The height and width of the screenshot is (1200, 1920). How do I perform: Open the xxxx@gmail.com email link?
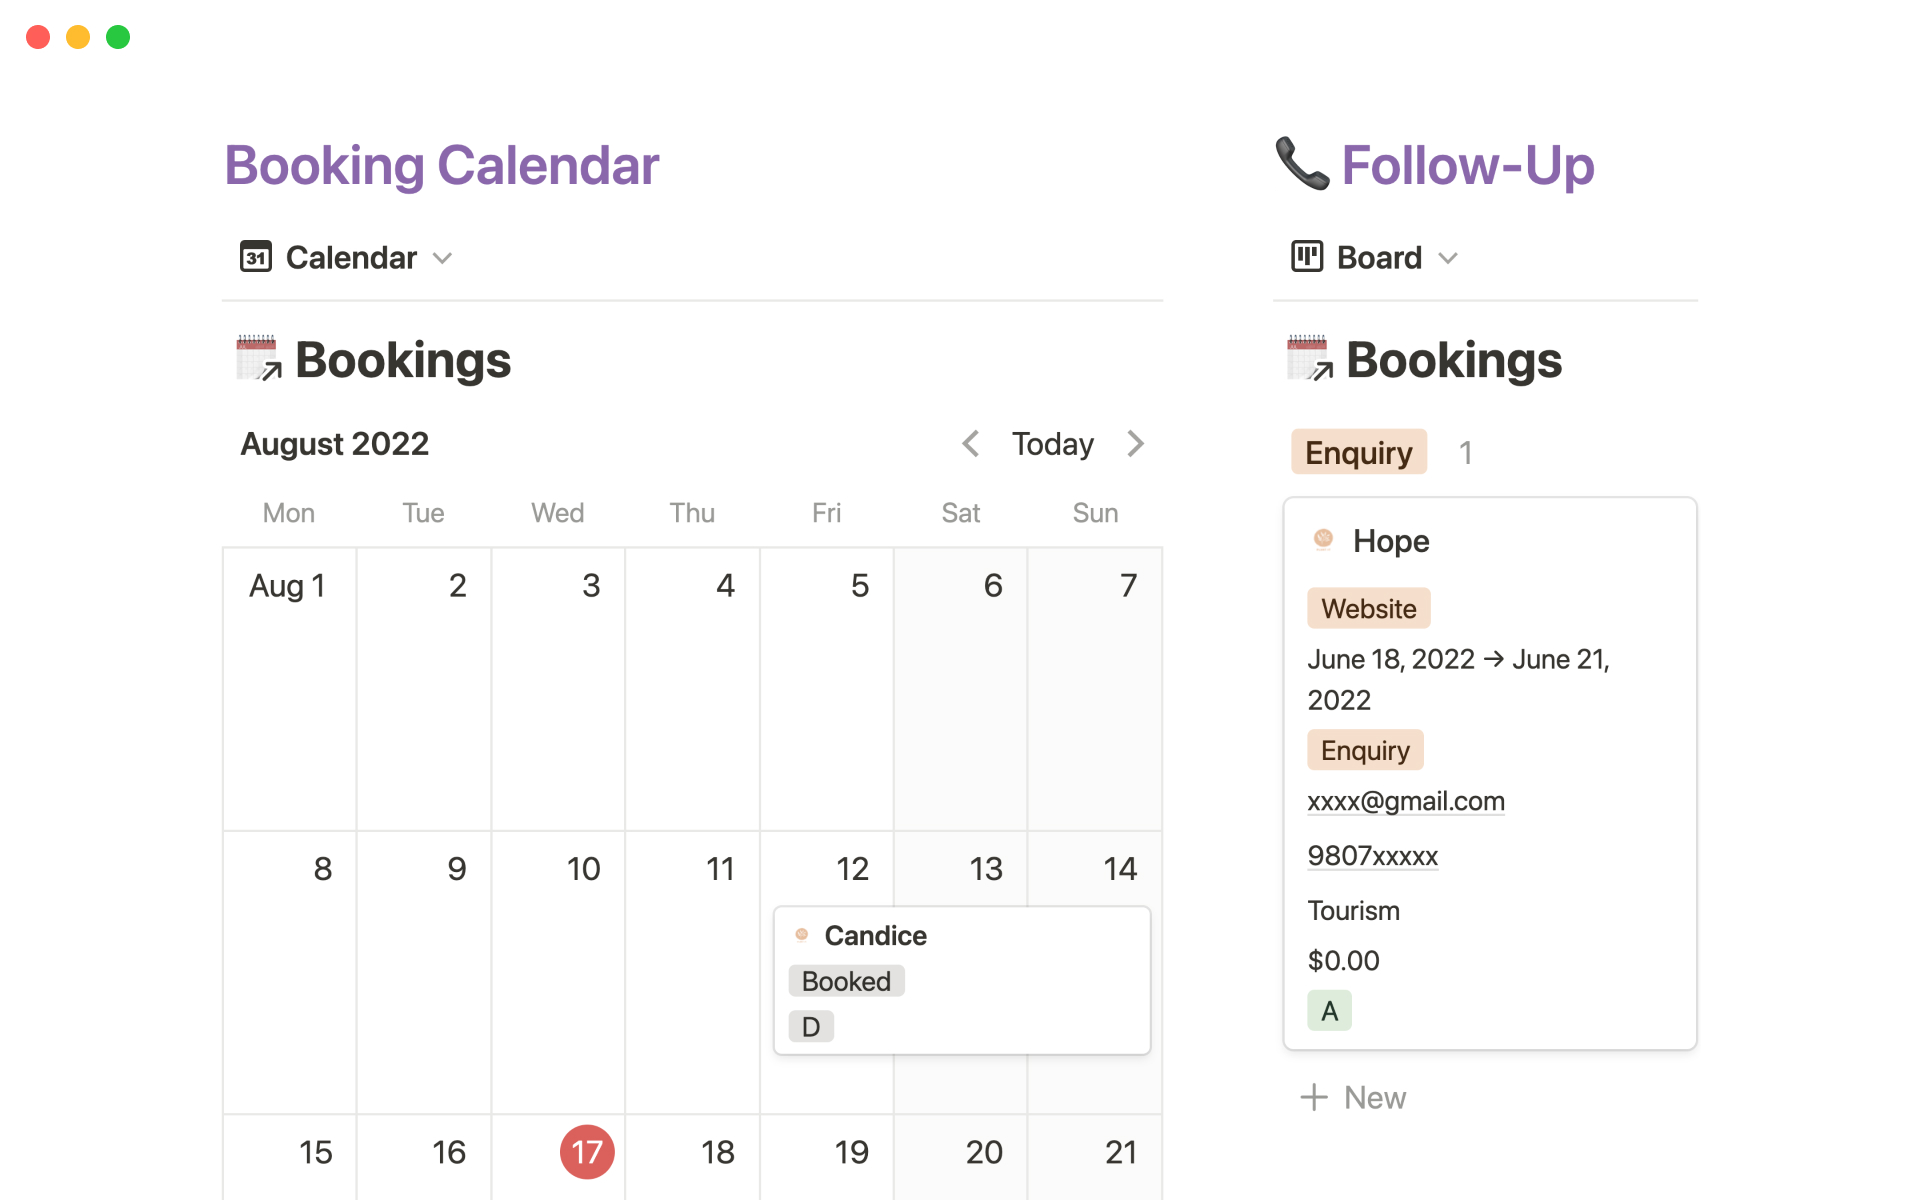coord(1405,801)
